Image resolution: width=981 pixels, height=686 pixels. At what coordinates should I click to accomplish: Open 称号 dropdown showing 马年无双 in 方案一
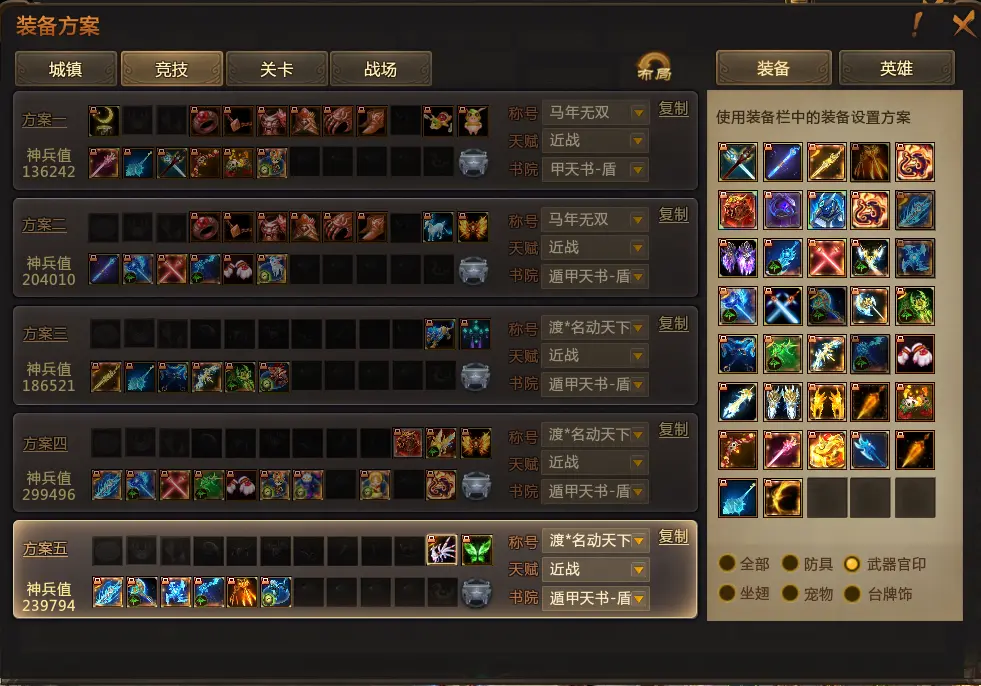[x=595, y=113]
